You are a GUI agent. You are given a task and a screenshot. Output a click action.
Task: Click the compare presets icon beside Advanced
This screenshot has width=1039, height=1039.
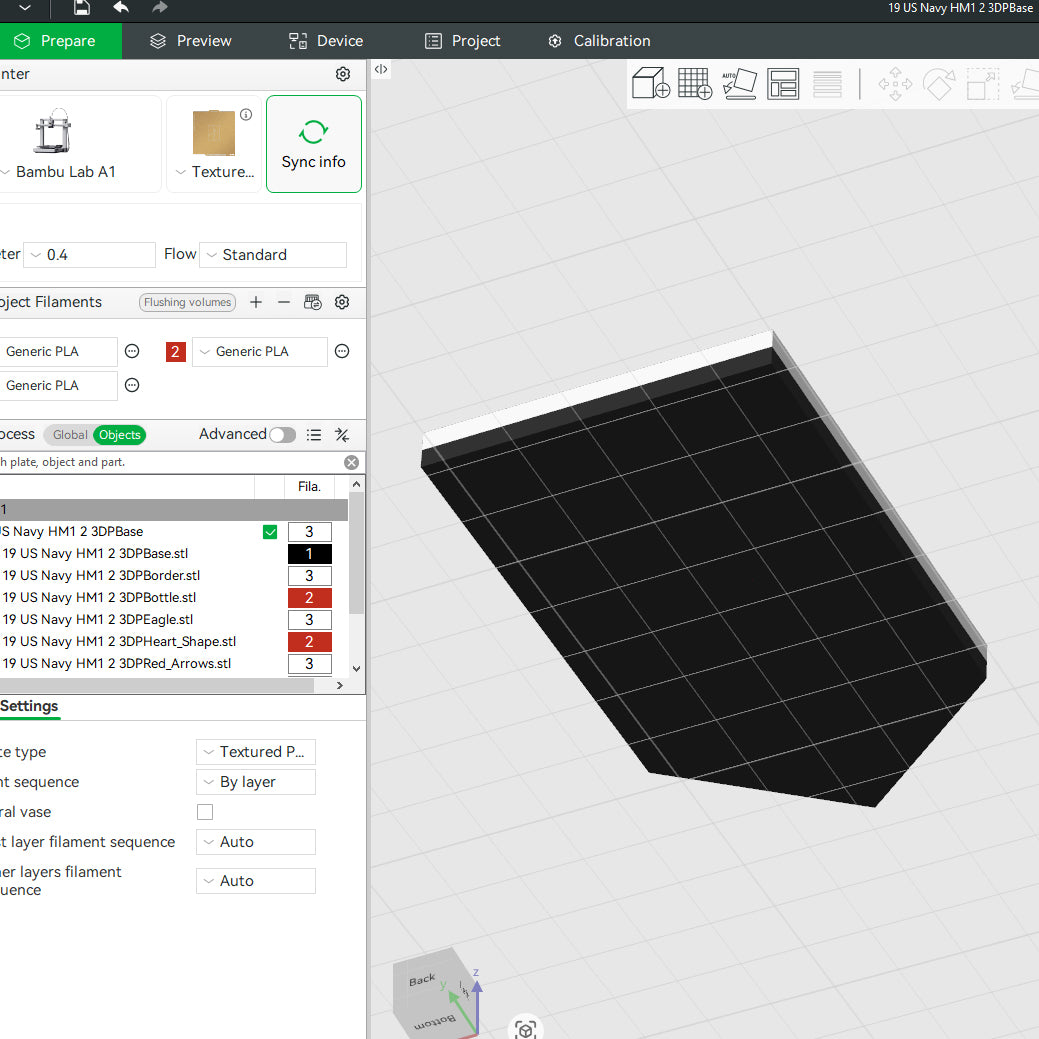(x=342, y=435)
